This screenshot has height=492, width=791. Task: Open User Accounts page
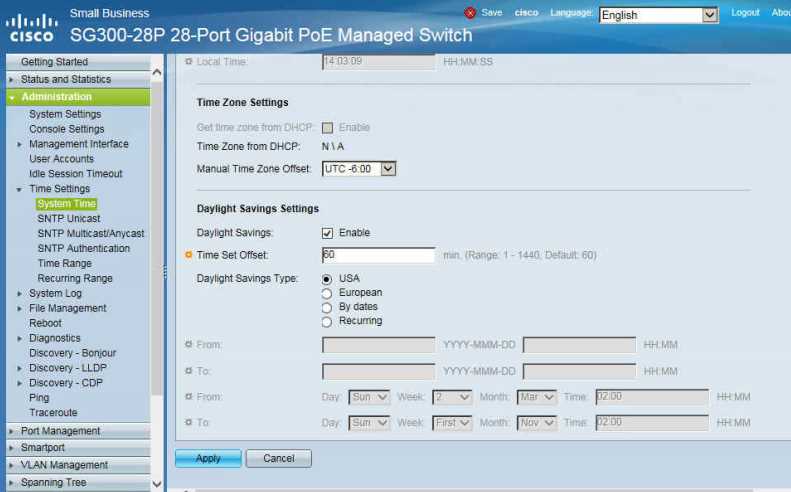62,159
